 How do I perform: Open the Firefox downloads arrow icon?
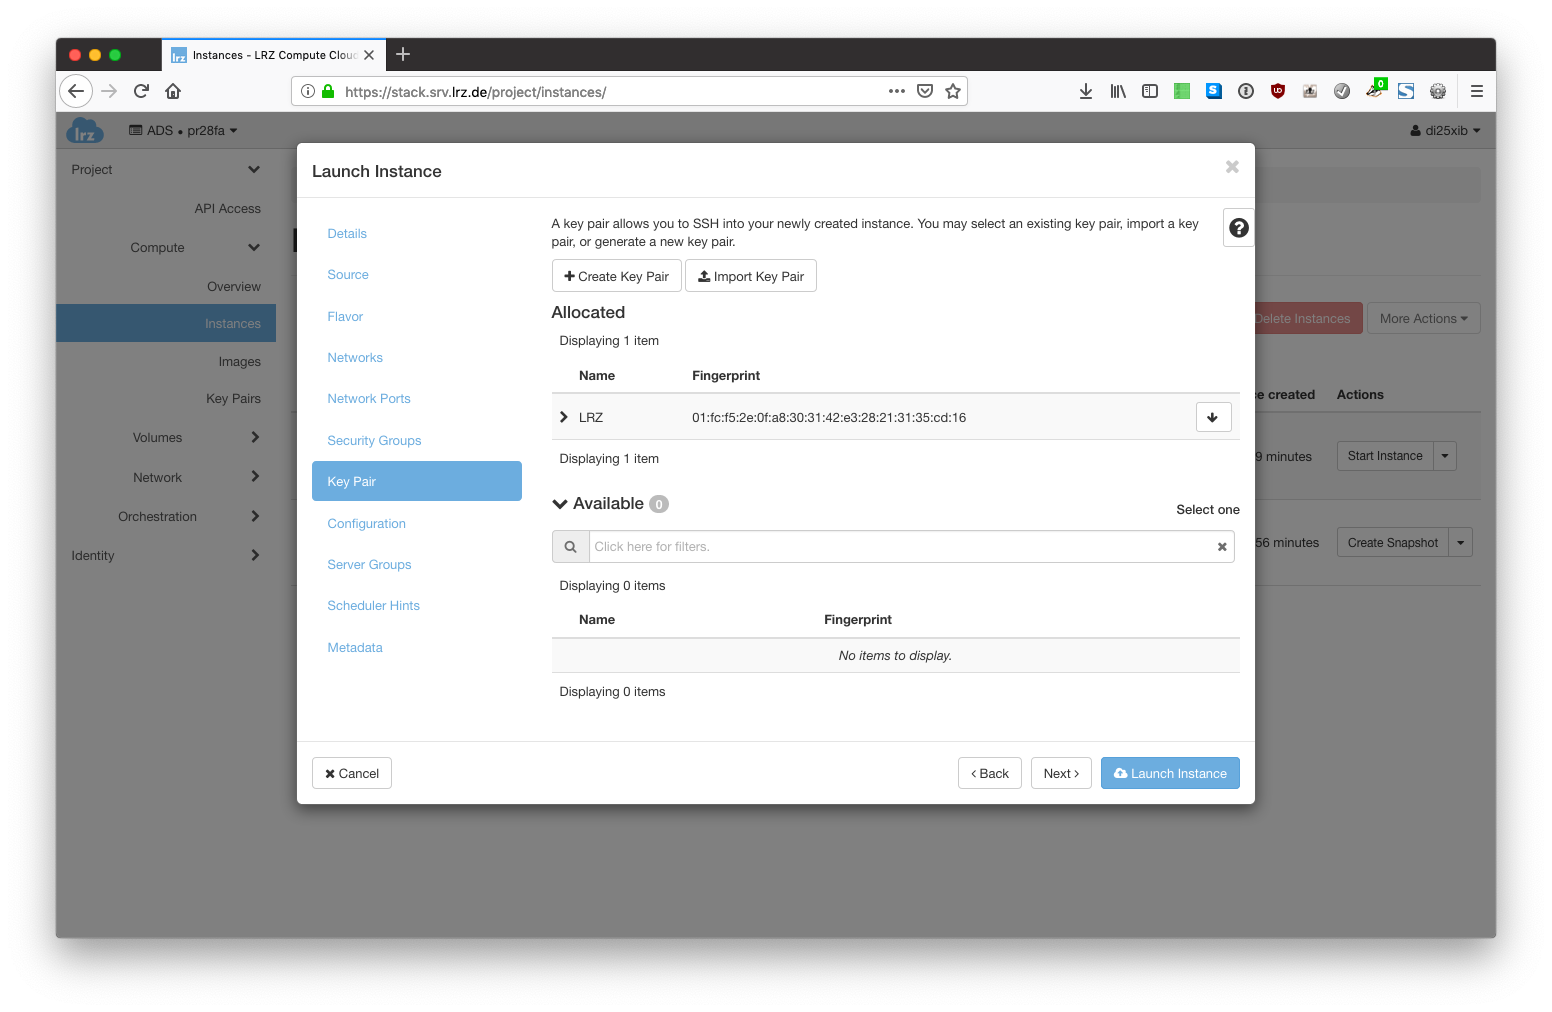(x=1085, y=91)
